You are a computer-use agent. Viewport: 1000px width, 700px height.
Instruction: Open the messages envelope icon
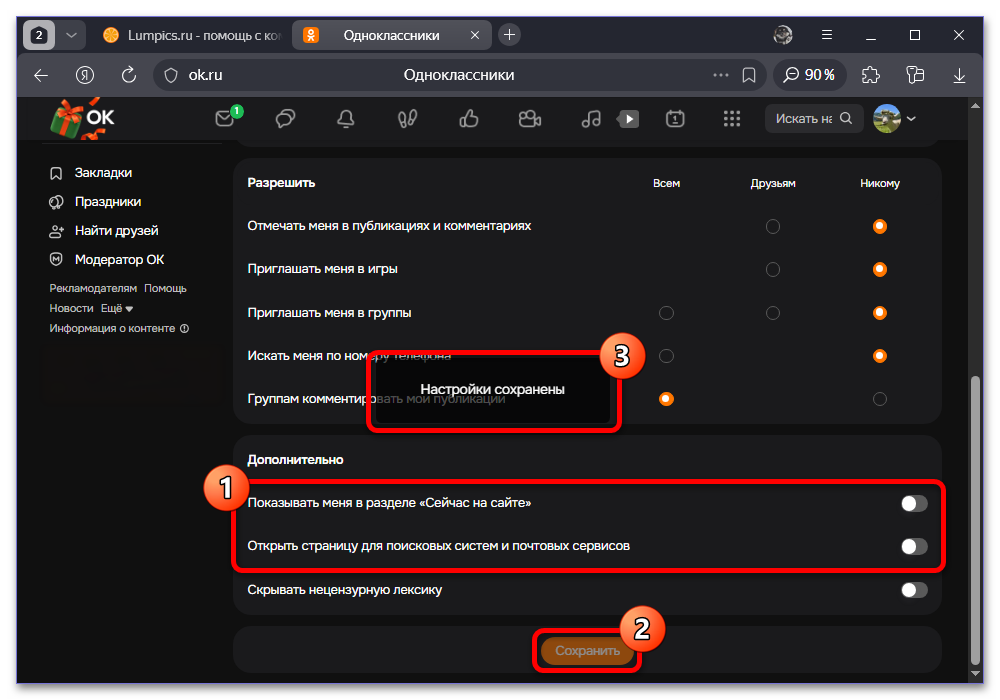225,119
